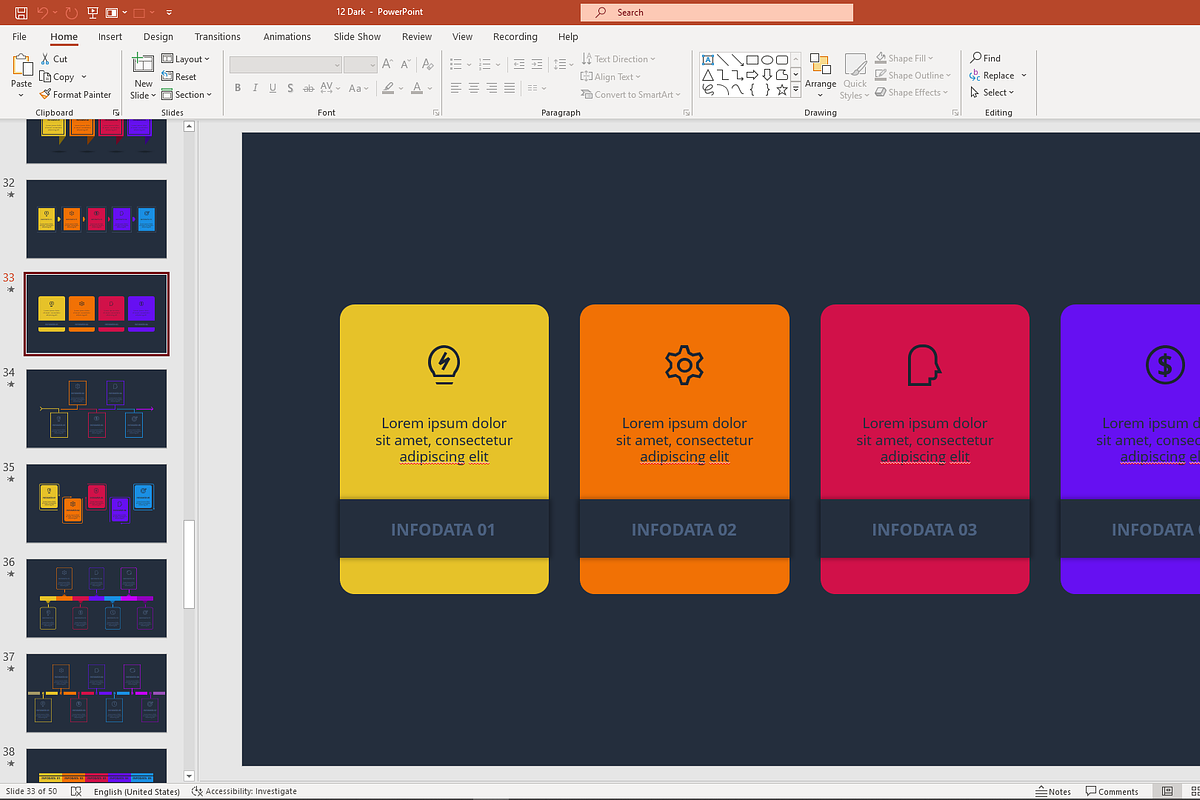Screen dimensions: 1200x800
Task: Switch to the Design tab
Action: pyautogui.click(x=158, y=37)
